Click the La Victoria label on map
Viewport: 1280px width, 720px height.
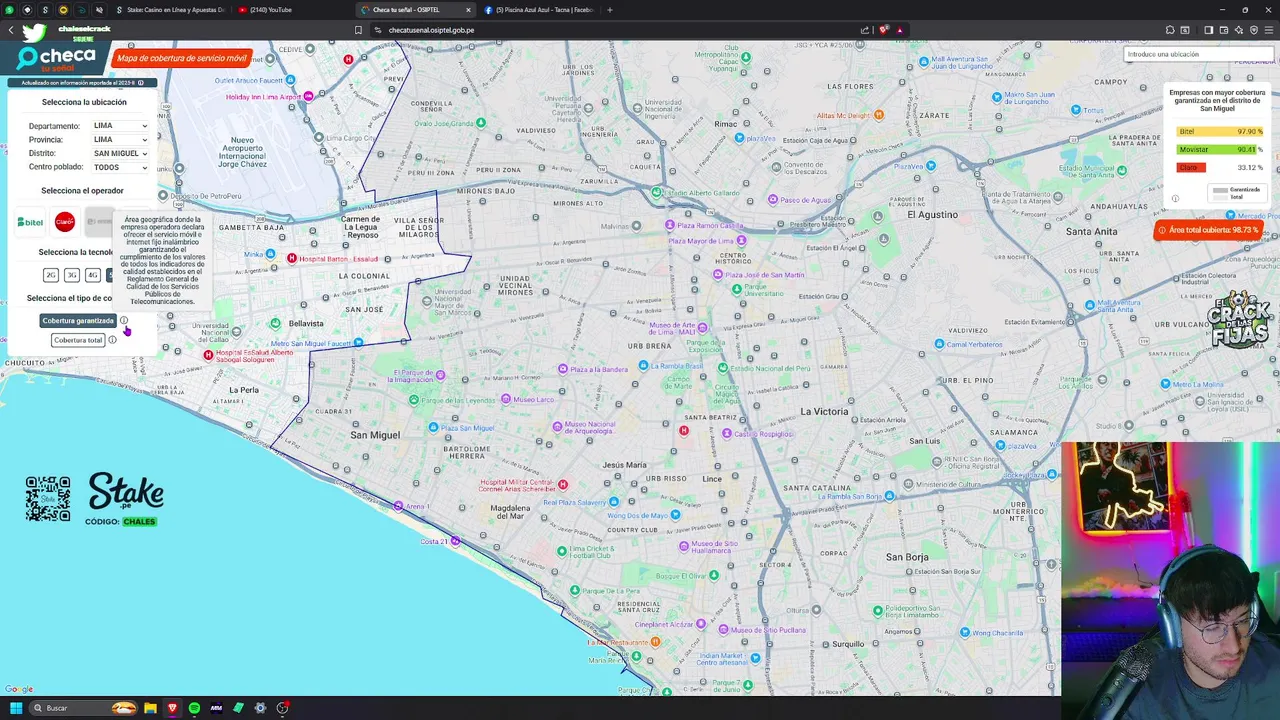pos(824,411)
